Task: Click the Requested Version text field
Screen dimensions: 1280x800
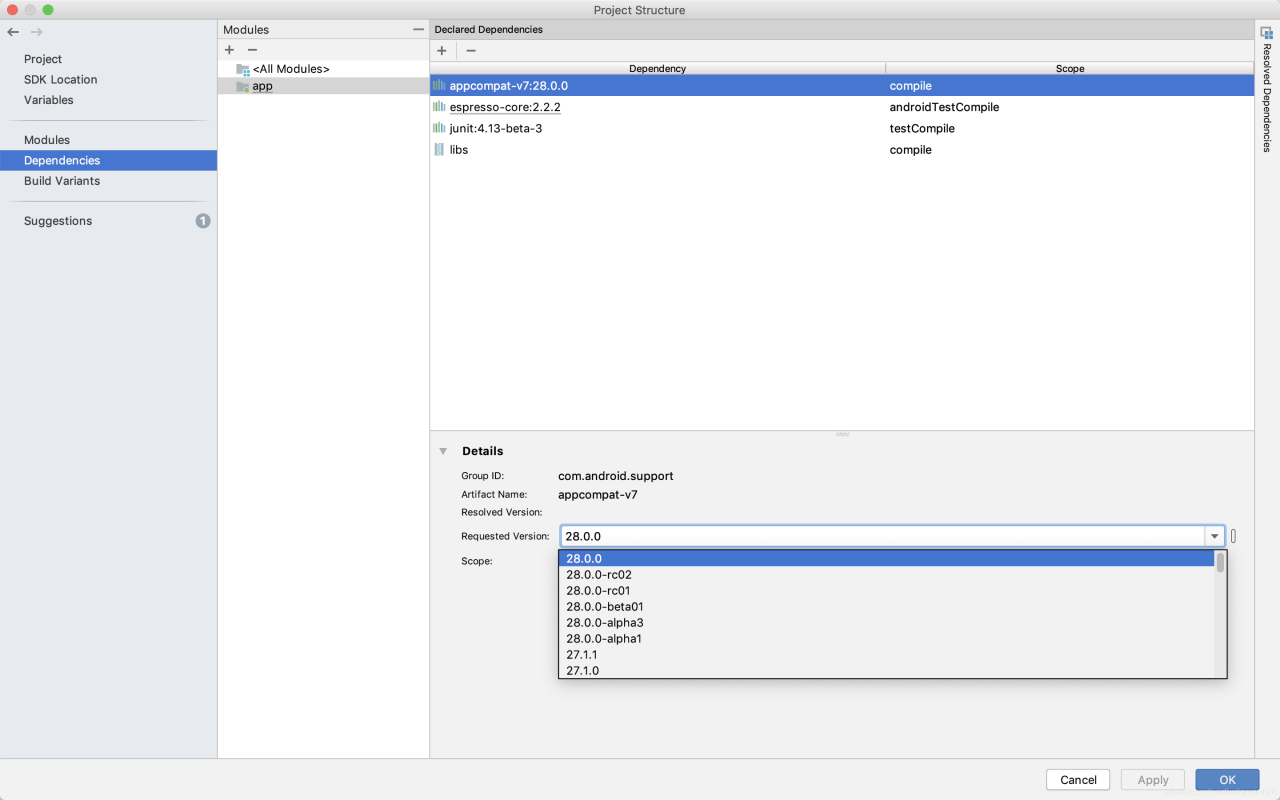Action: coord(882,536)
